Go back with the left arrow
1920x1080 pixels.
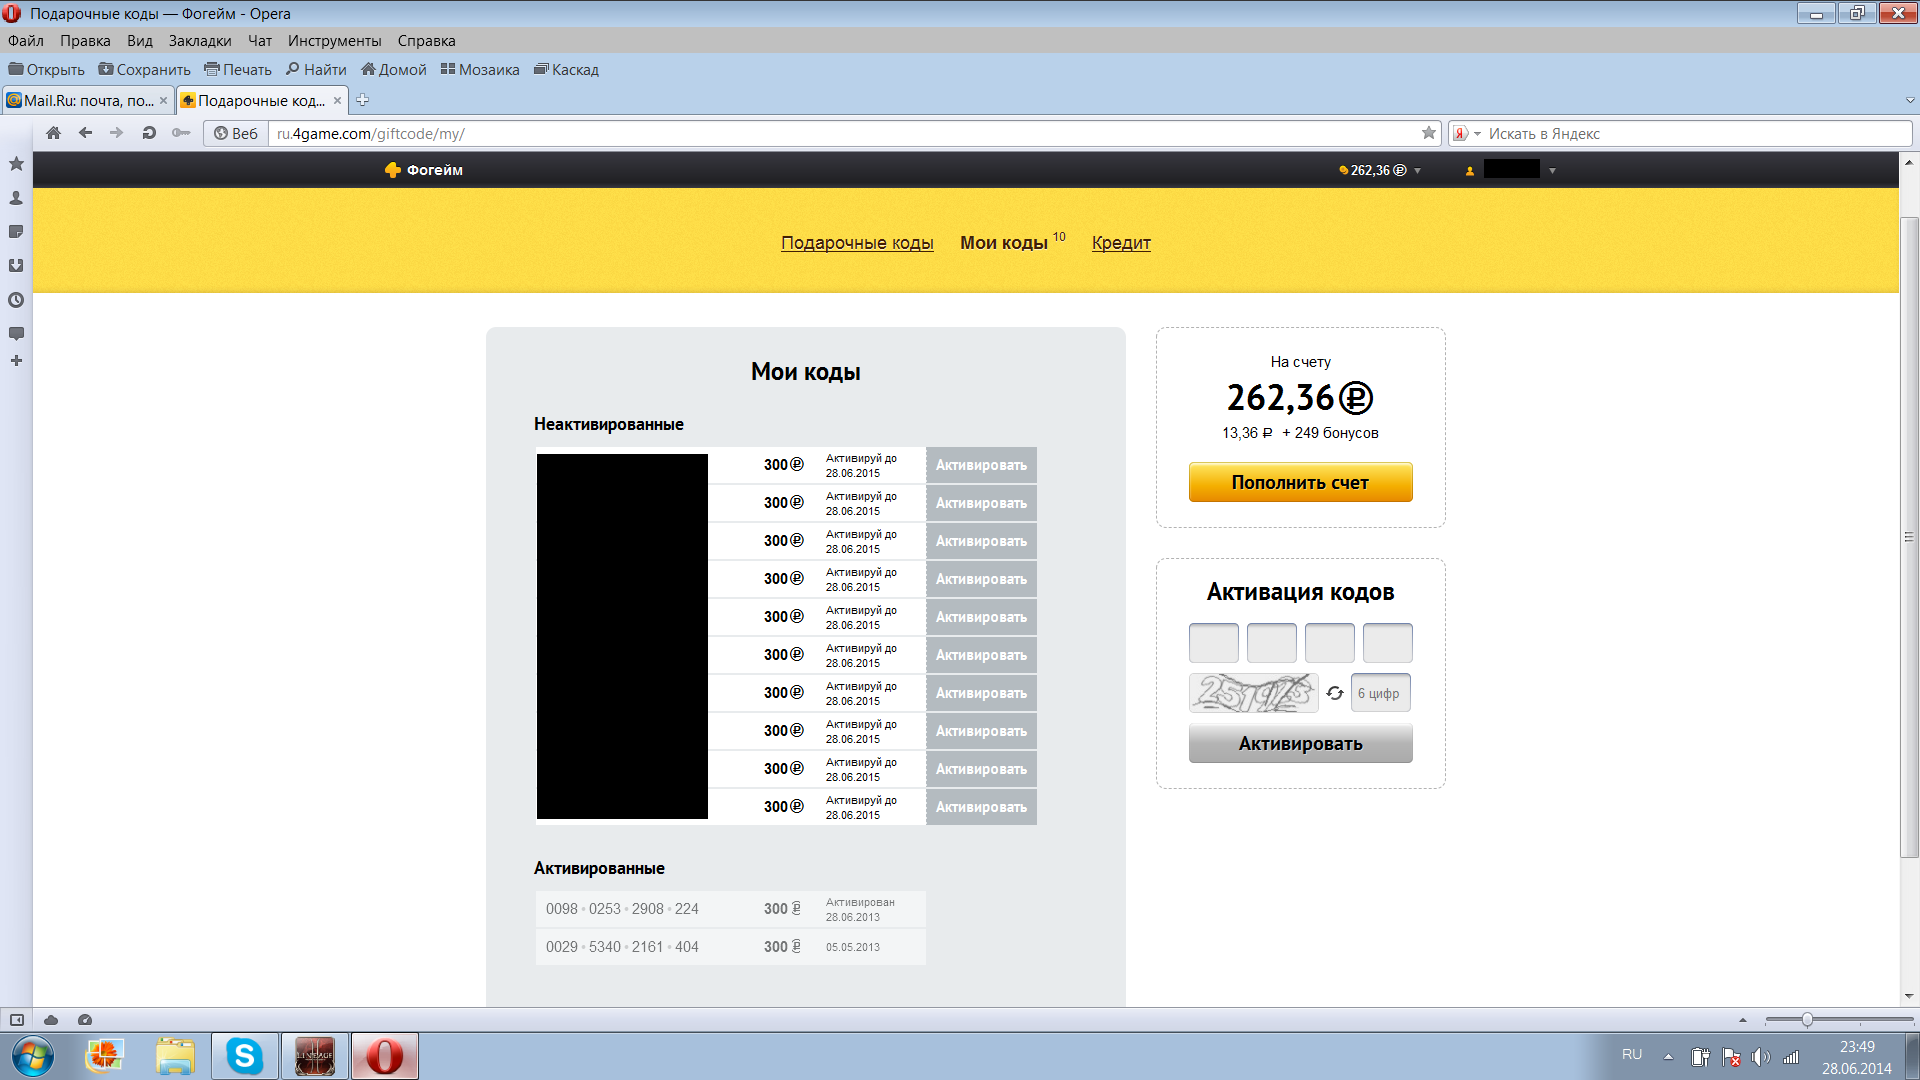[x=85, y=133]
